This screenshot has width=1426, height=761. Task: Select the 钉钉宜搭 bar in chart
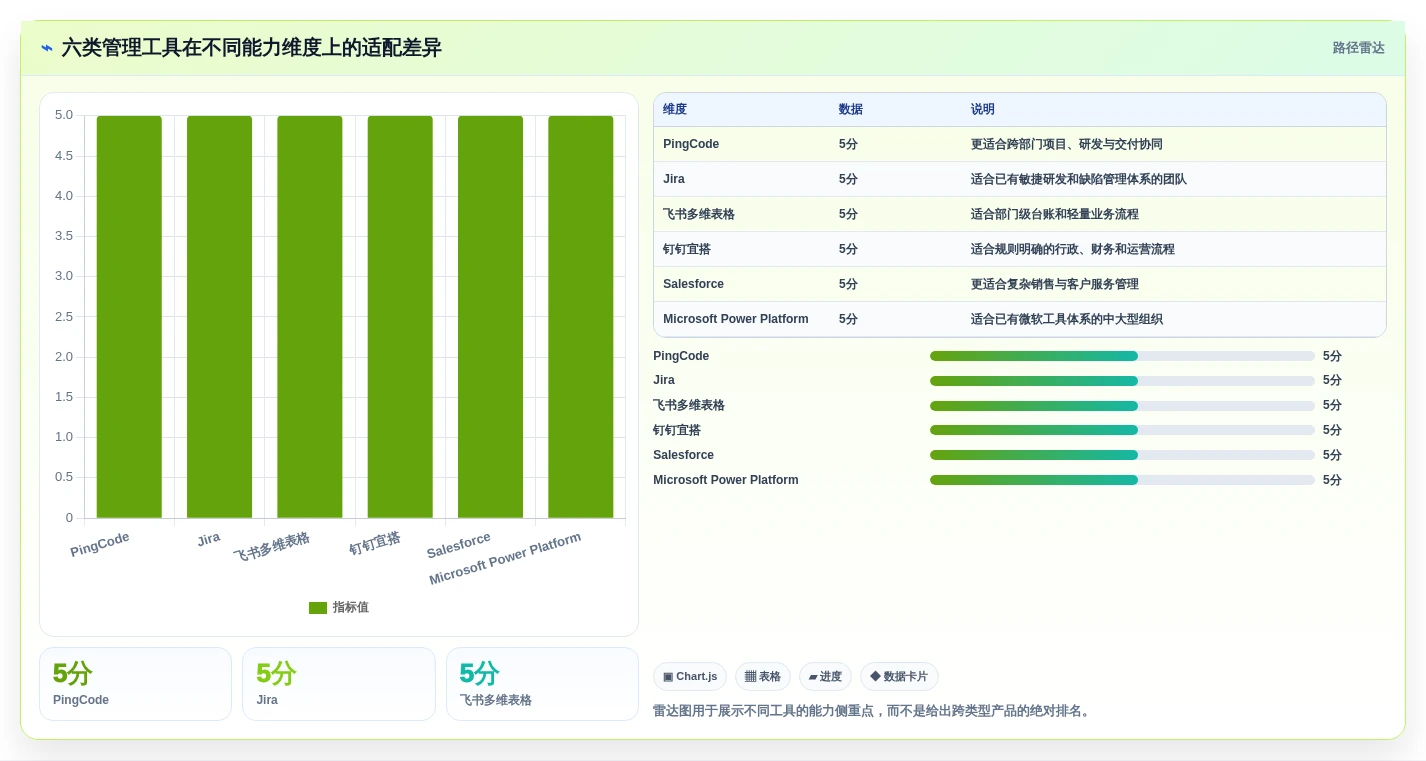pos(400,317)
